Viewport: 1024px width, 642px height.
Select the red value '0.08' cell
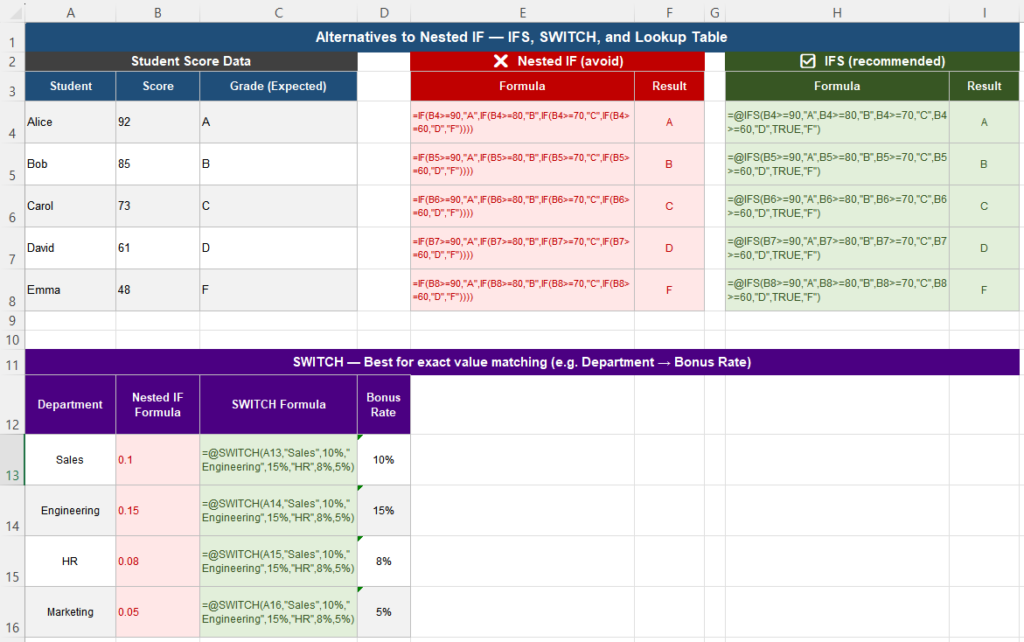click(157, 561)
